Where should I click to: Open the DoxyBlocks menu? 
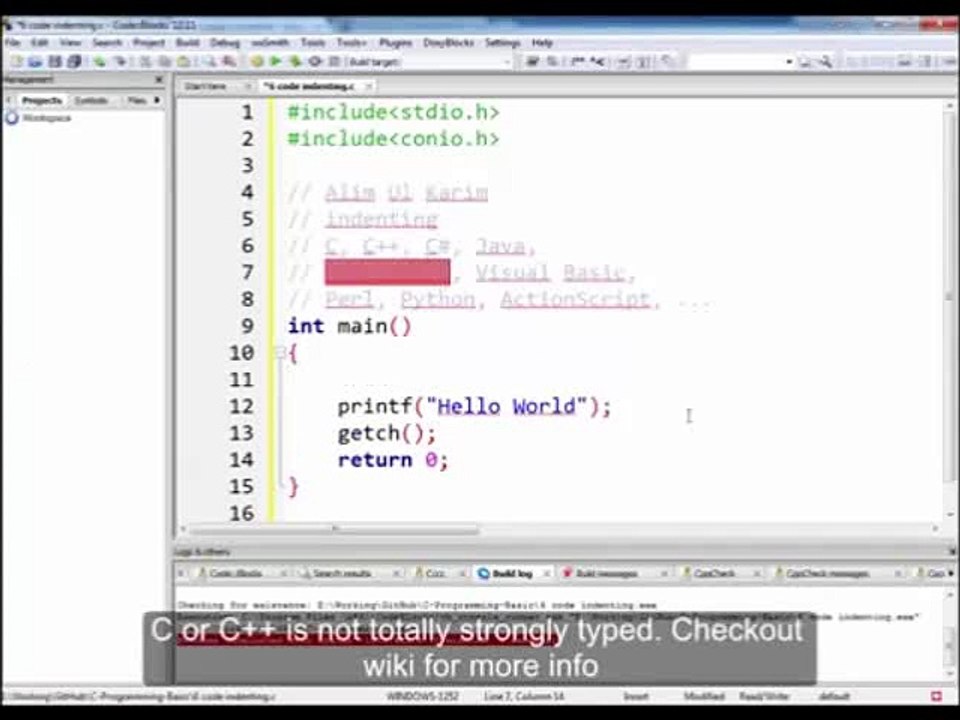pos(448,42)
